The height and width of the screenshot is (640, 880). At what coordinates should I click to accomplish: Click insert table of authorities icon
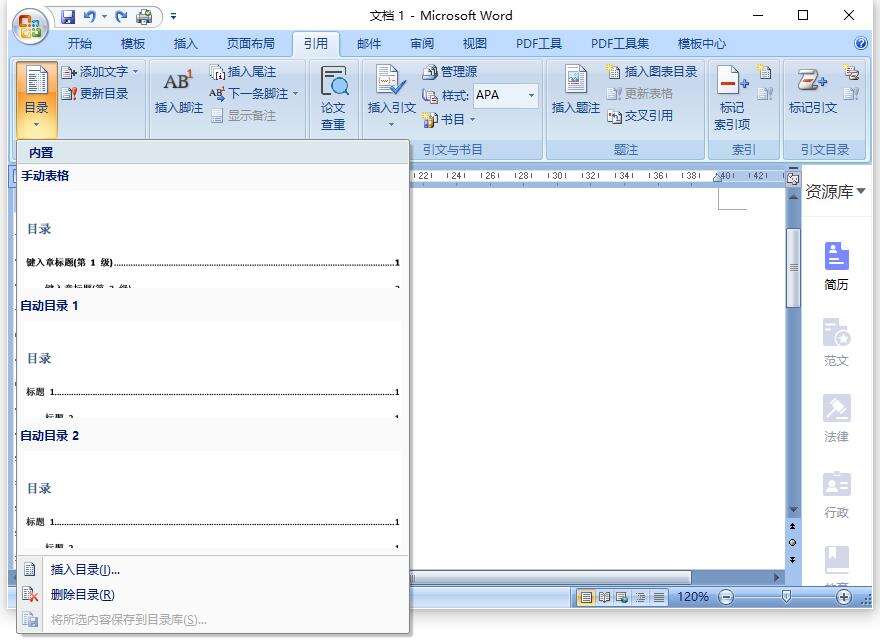pos(851,72)
